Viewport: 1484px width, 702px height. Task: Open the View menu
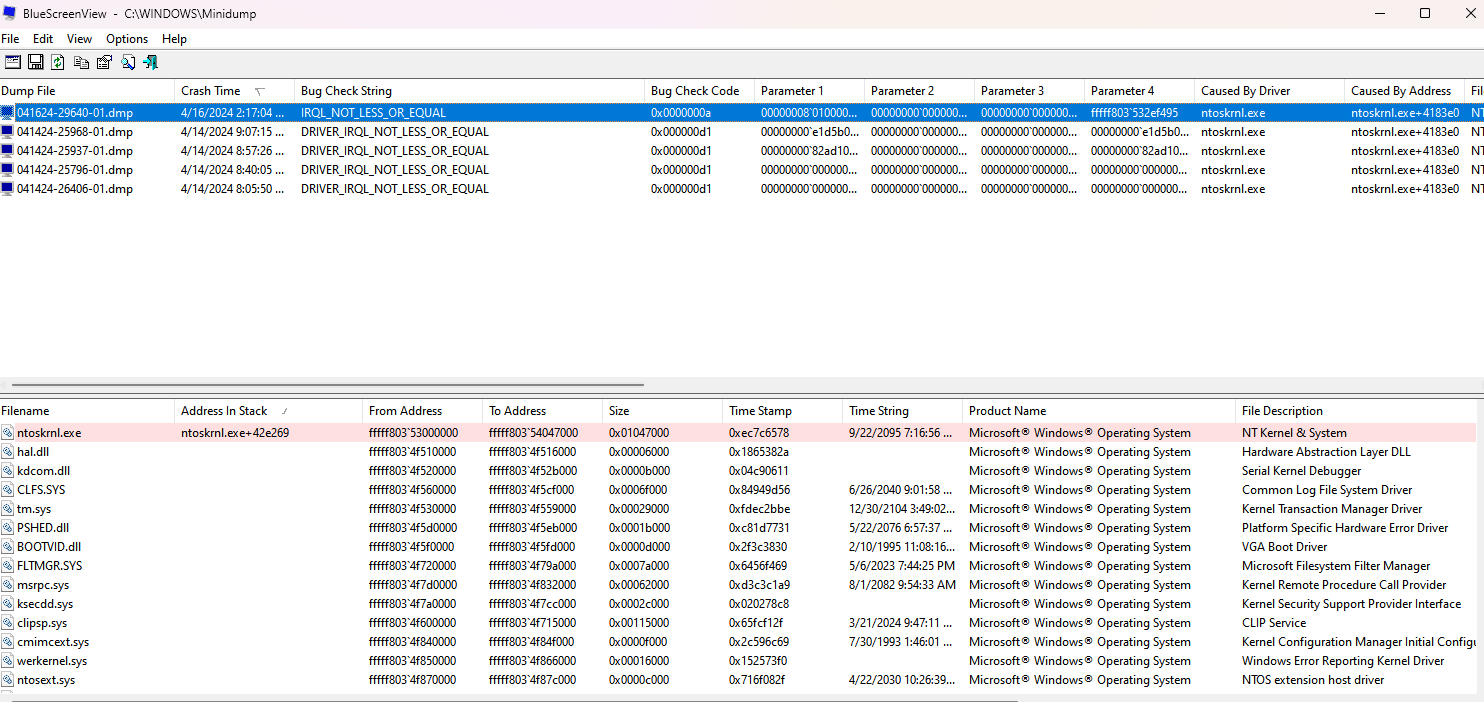point(79,38)
